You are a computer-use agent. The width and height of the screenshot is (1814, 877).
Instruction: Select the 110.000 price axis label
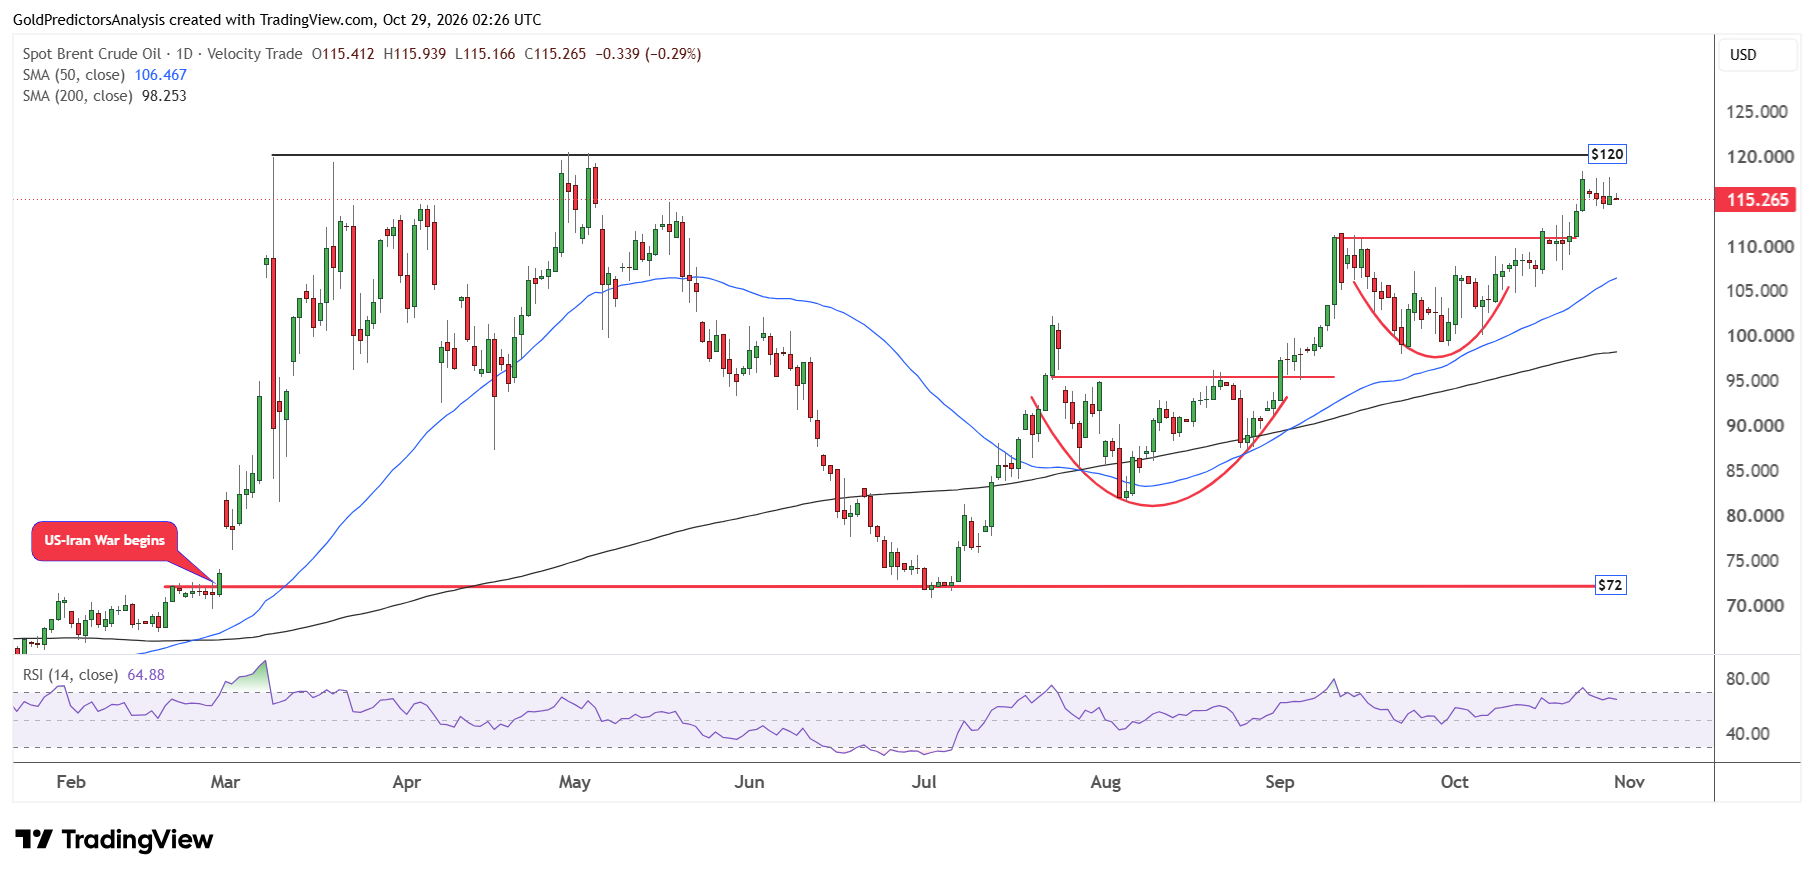pyautogui.click(x=1760, y=247)
